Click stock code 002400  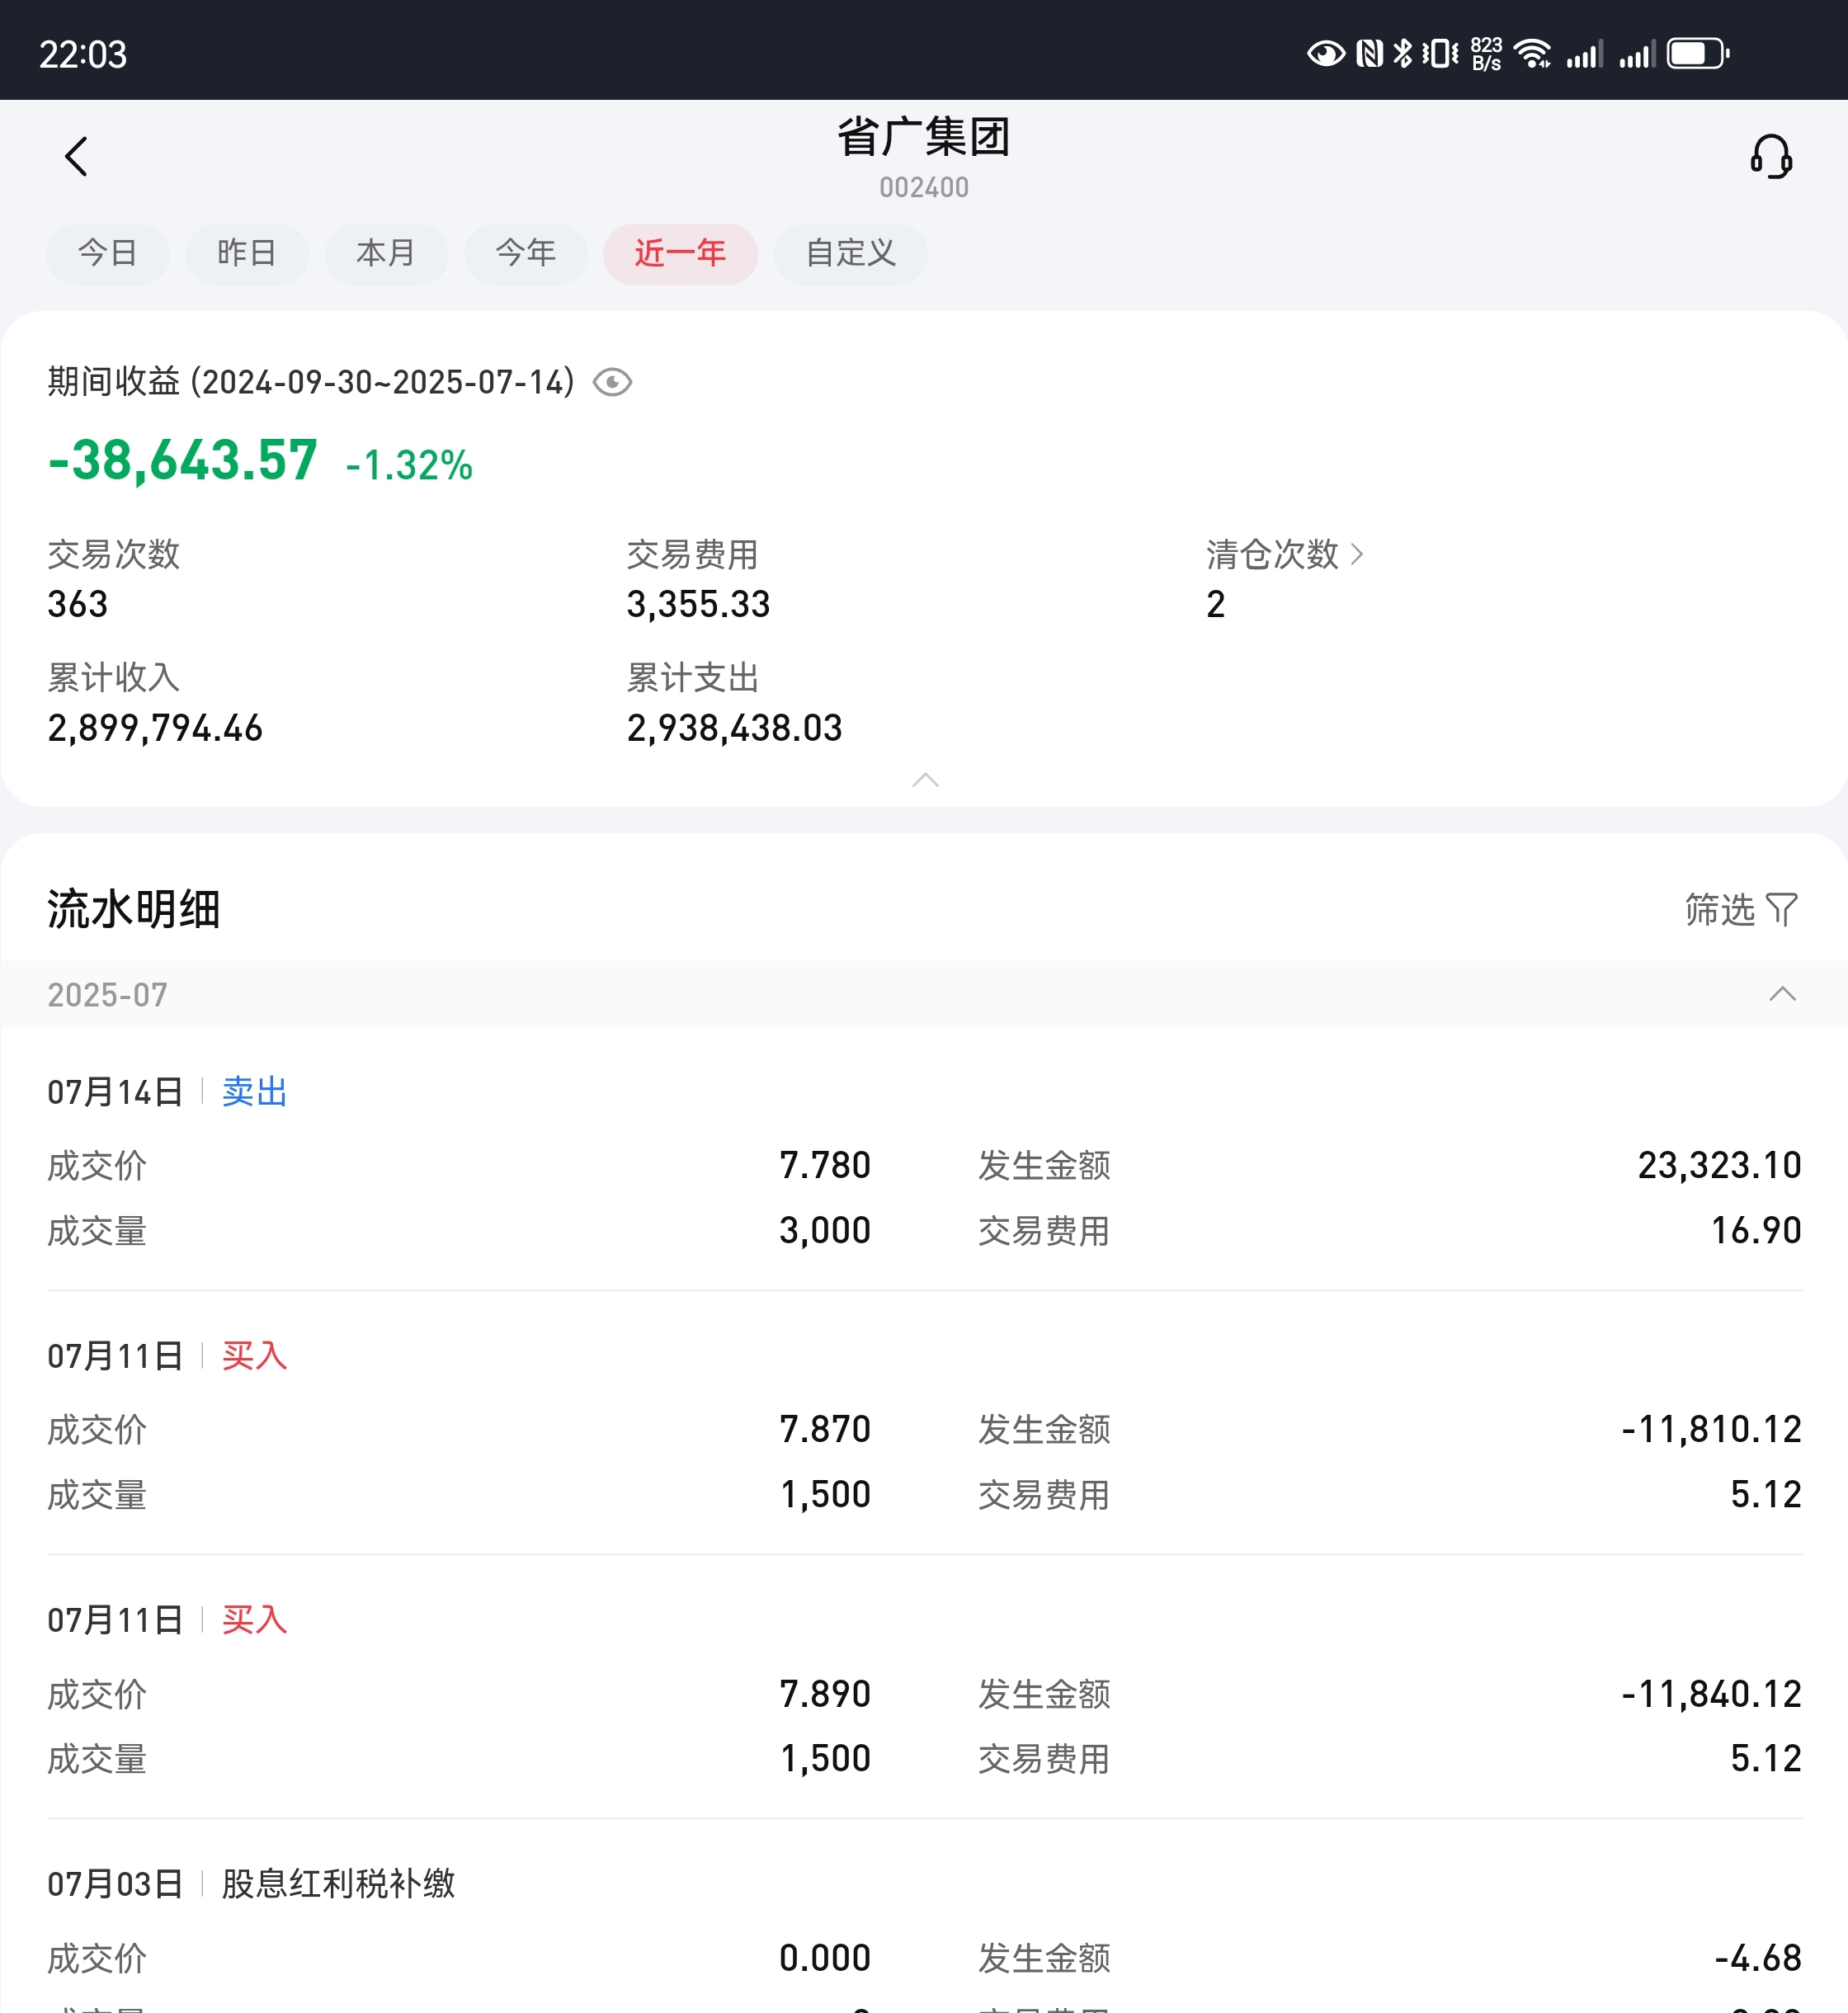(x=924, y=187)
